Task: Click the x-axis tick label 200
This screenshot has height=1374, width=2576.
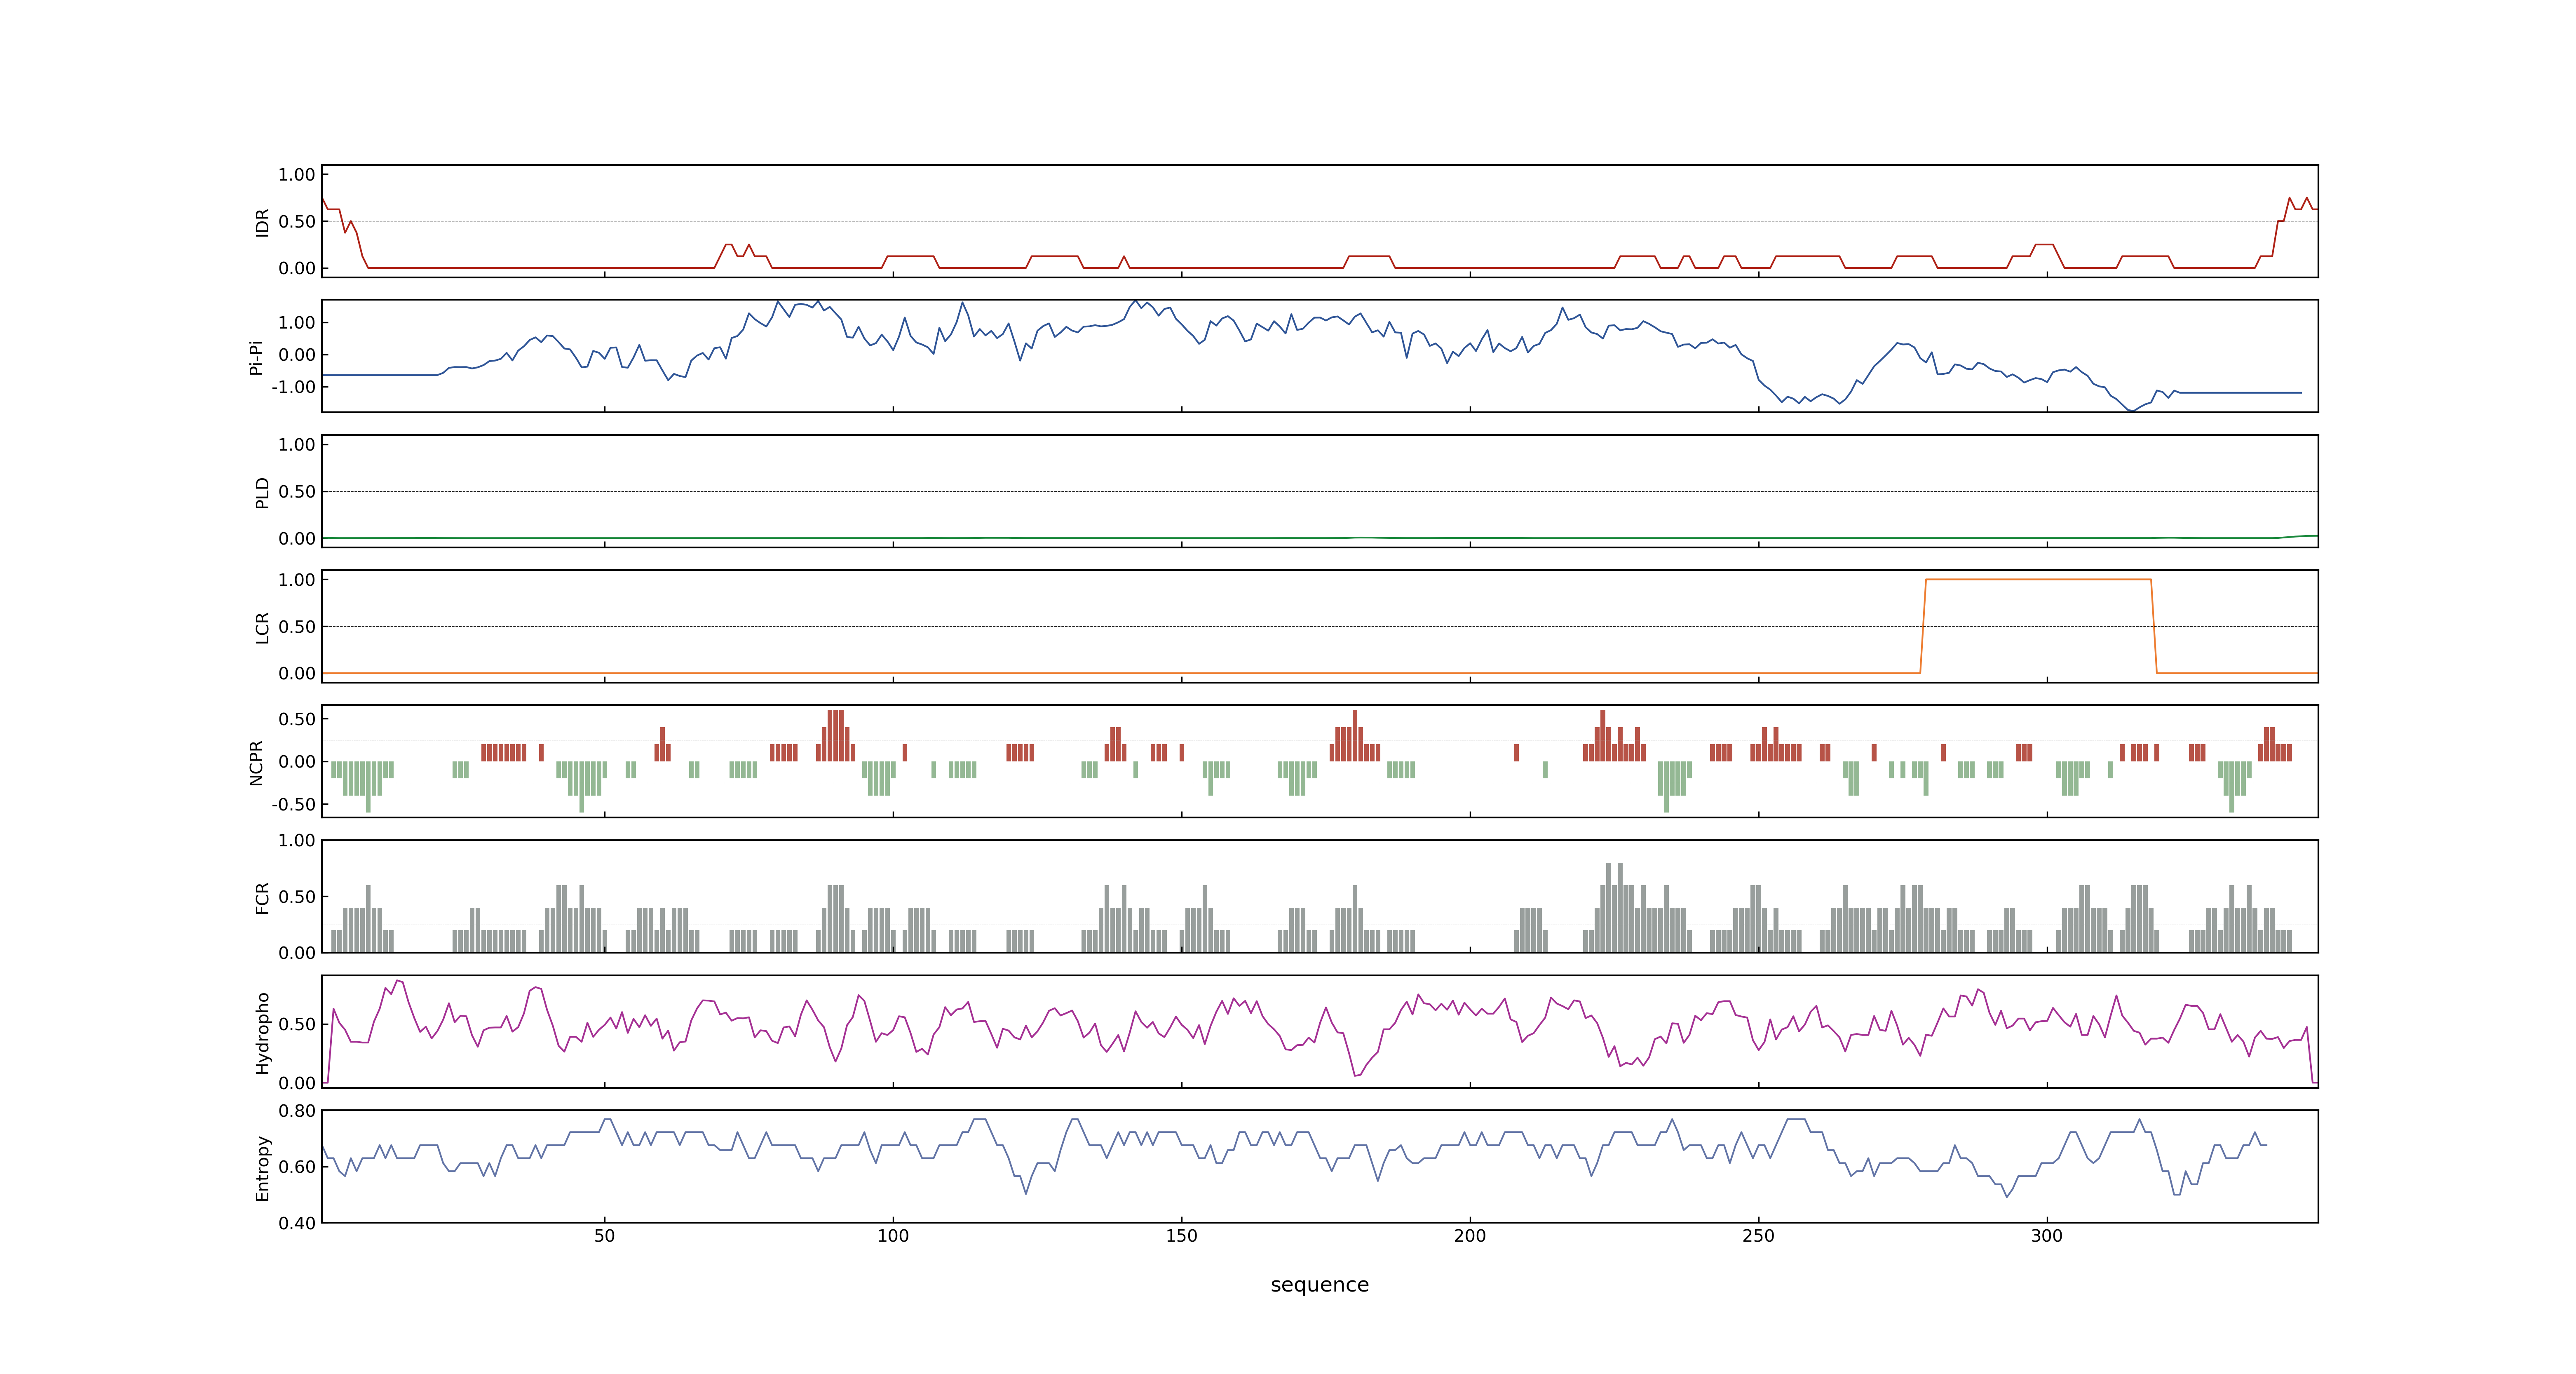Action: pyautogui.click(x=1470, y=1236)
